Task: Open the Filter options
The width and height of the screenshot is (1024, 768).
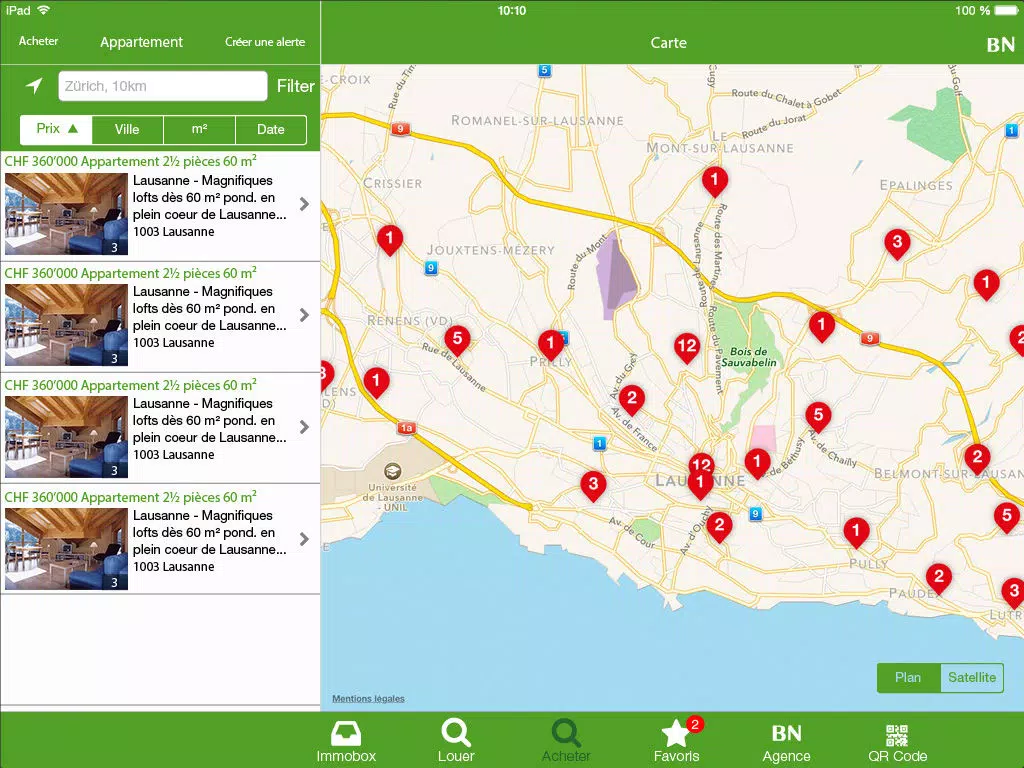Action: [295, 86]
